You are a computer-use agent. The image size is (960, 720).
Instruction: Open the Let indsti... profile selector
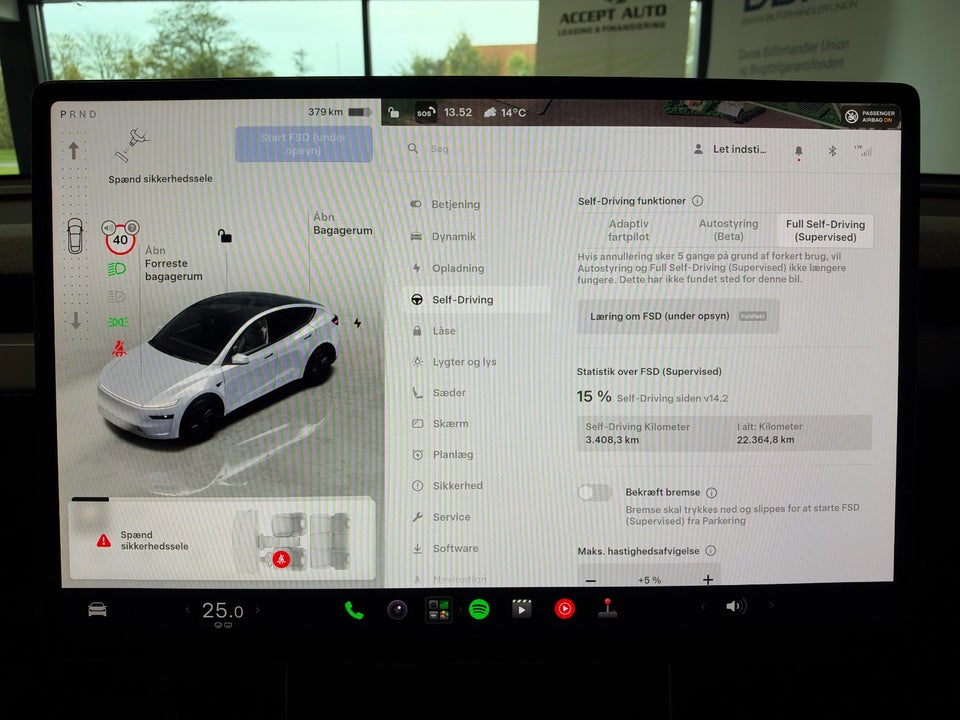tap(730, 149)
